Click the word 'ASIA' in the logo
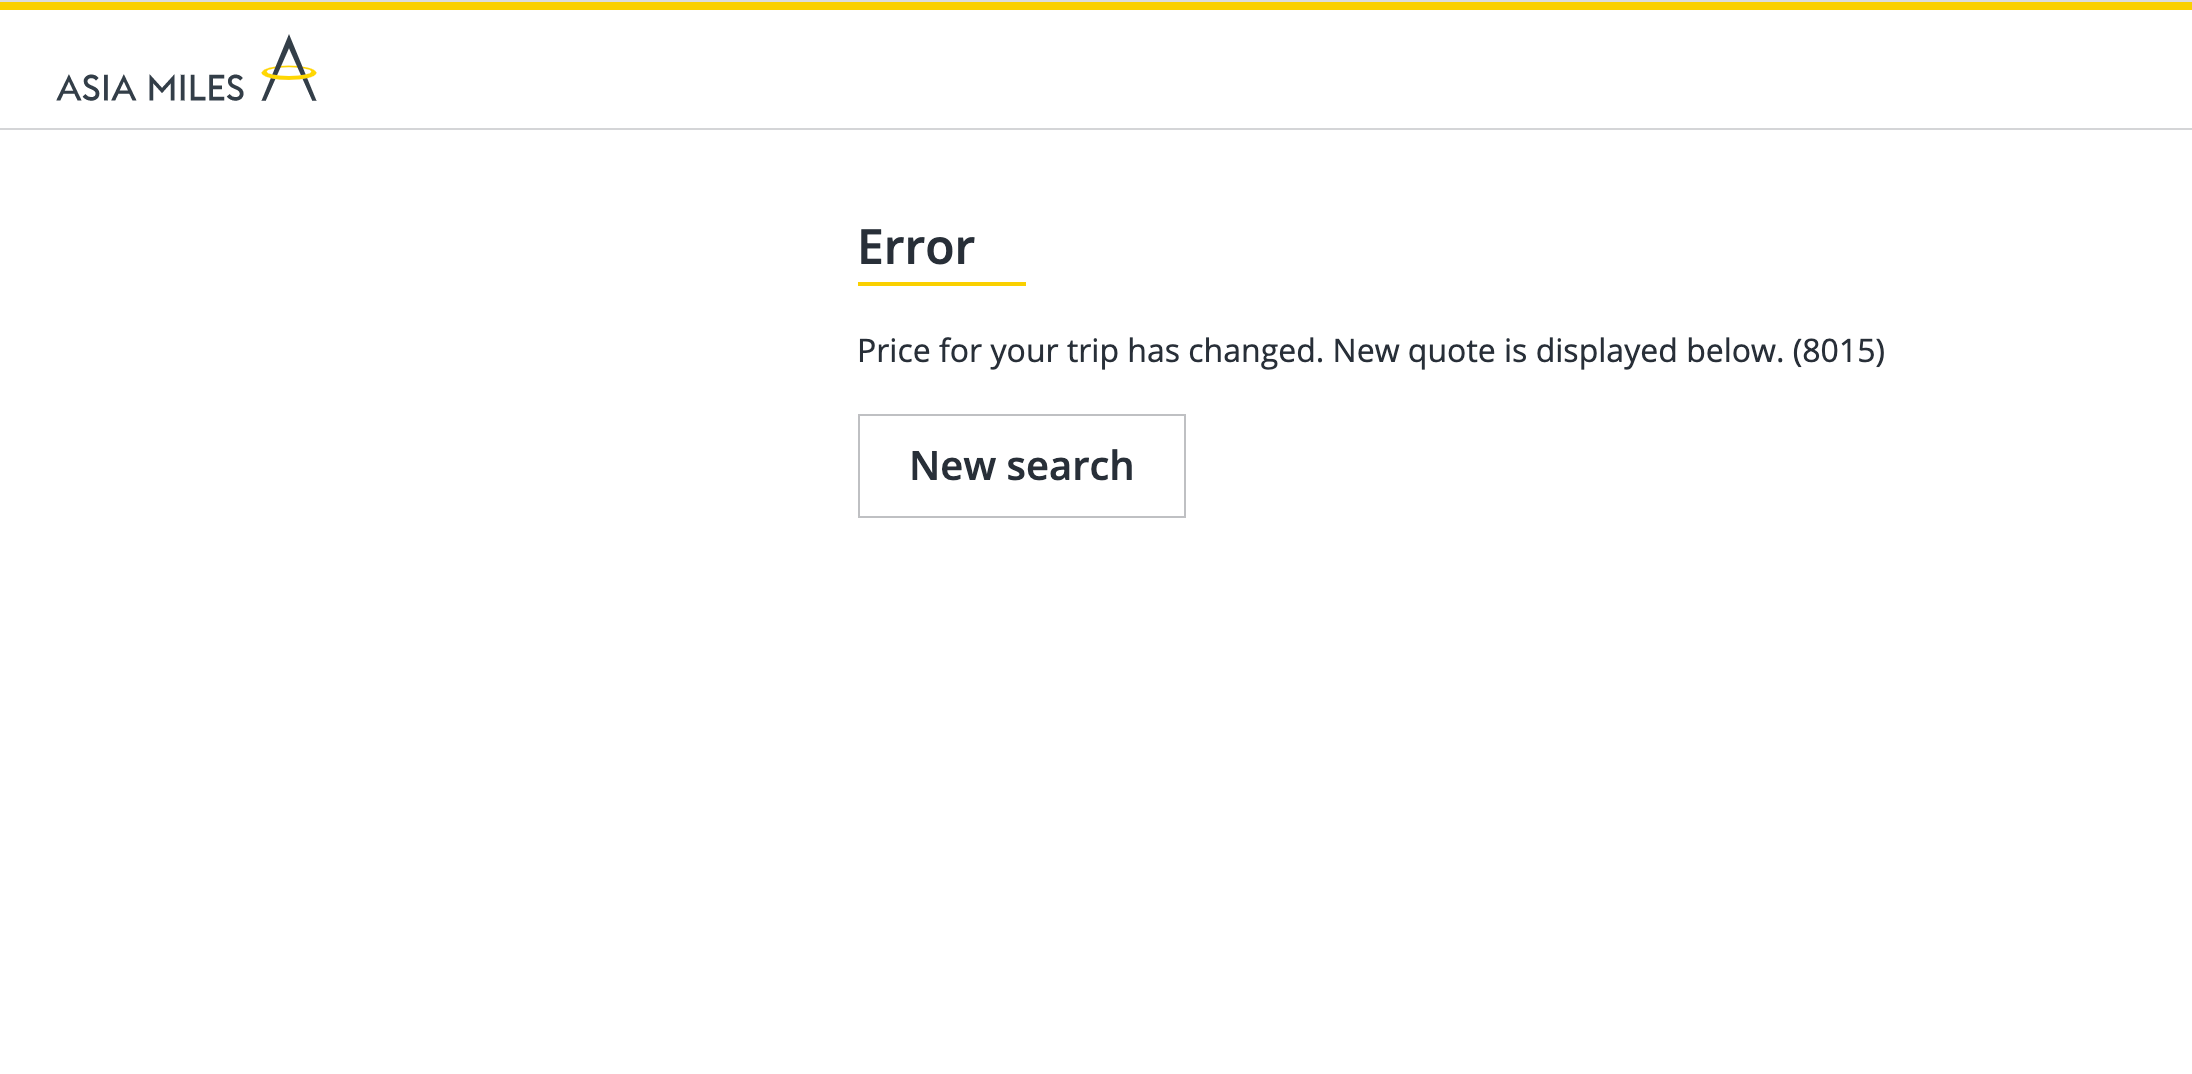Screen dimensions: 2192x1074 [x=96, y=89]
